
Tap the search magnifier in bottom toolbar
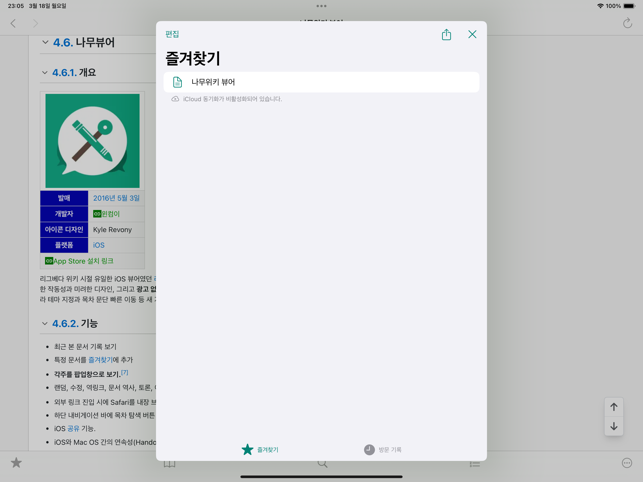pyautogui.click(x=322, y=463)
